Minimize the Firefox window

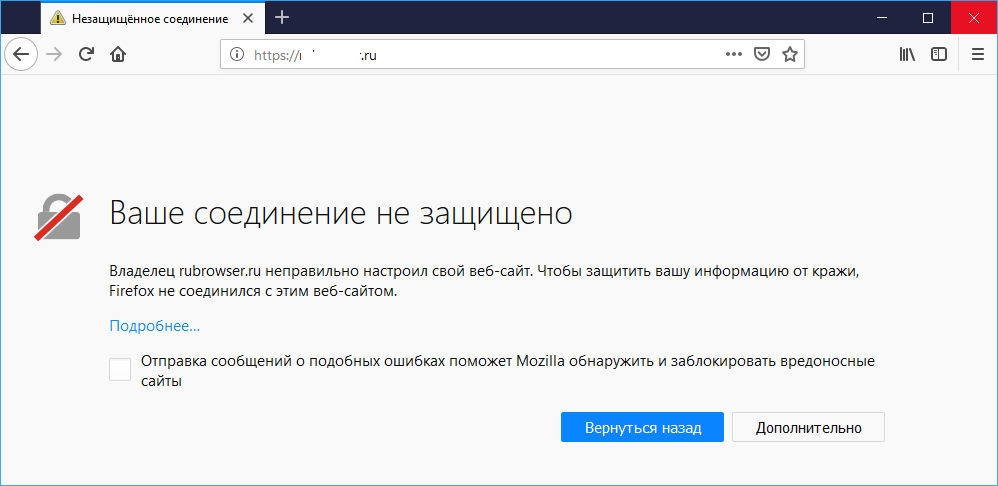[884, 18]
